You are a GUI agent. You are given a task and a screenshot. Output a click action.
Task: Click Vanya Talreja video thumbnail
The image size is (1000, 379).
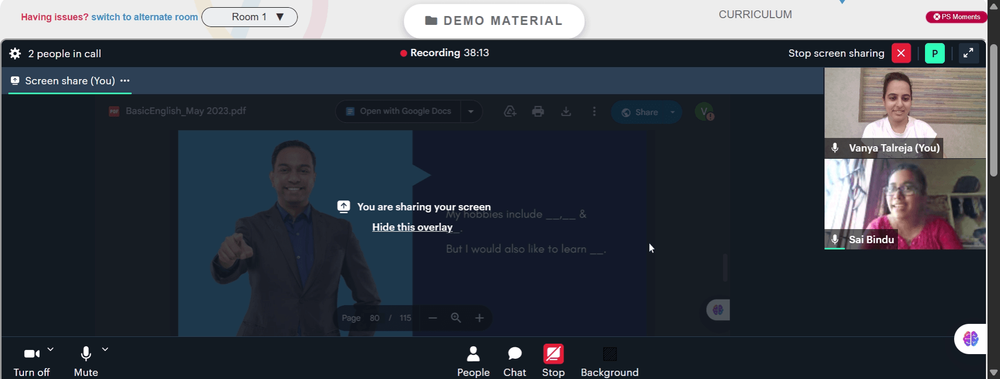904,113
